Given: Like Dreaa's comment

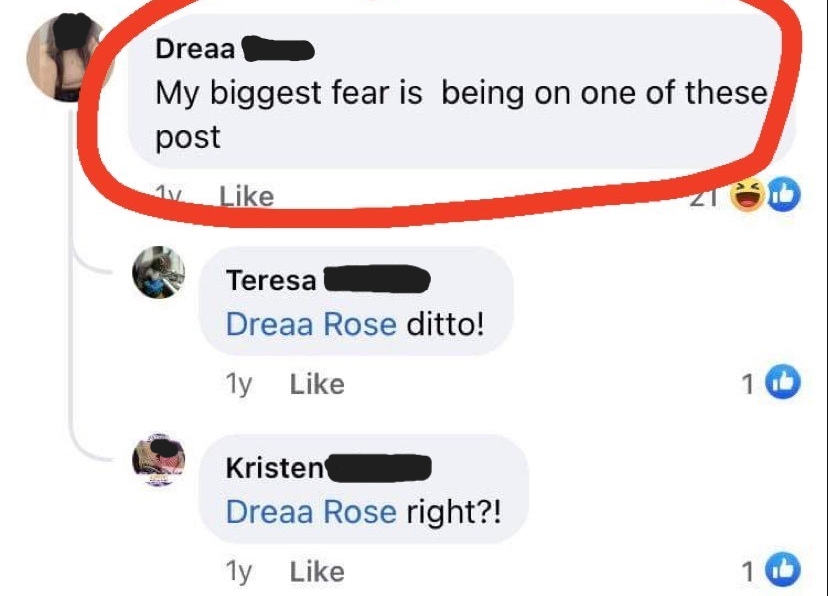Looking at the screenshot, I should click(247, 197).
